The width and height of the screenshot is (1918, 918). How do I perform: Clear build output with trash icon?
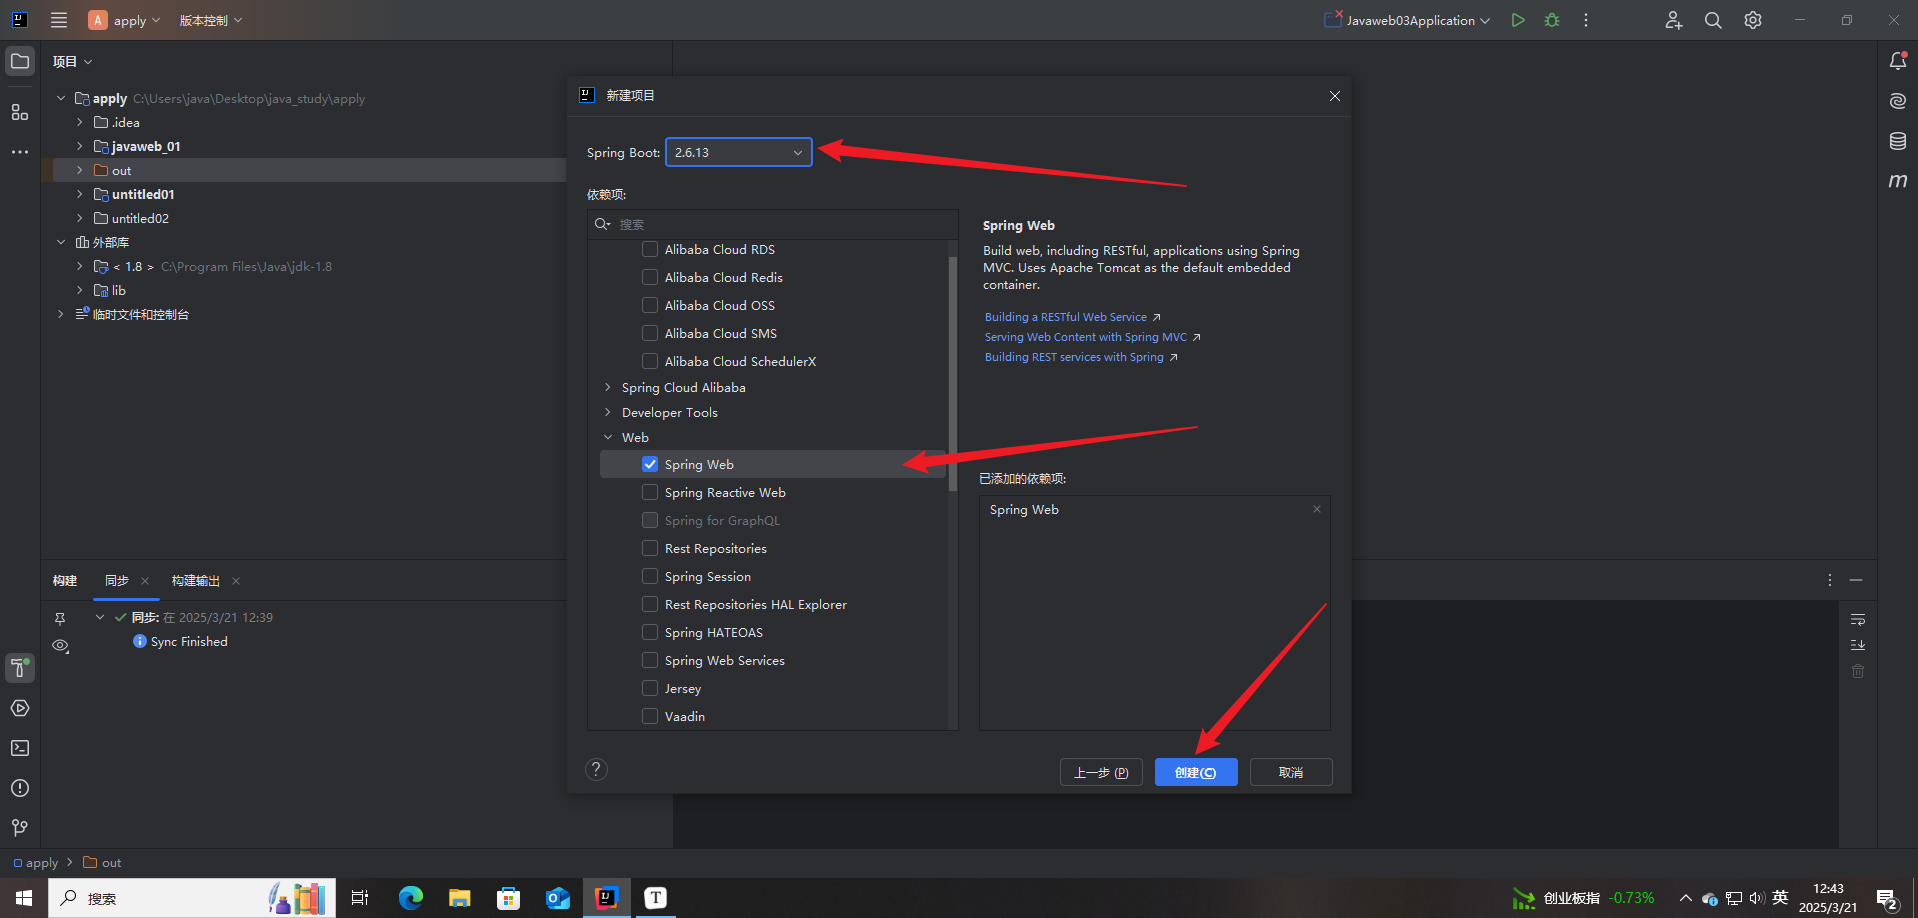point(1858,671)
